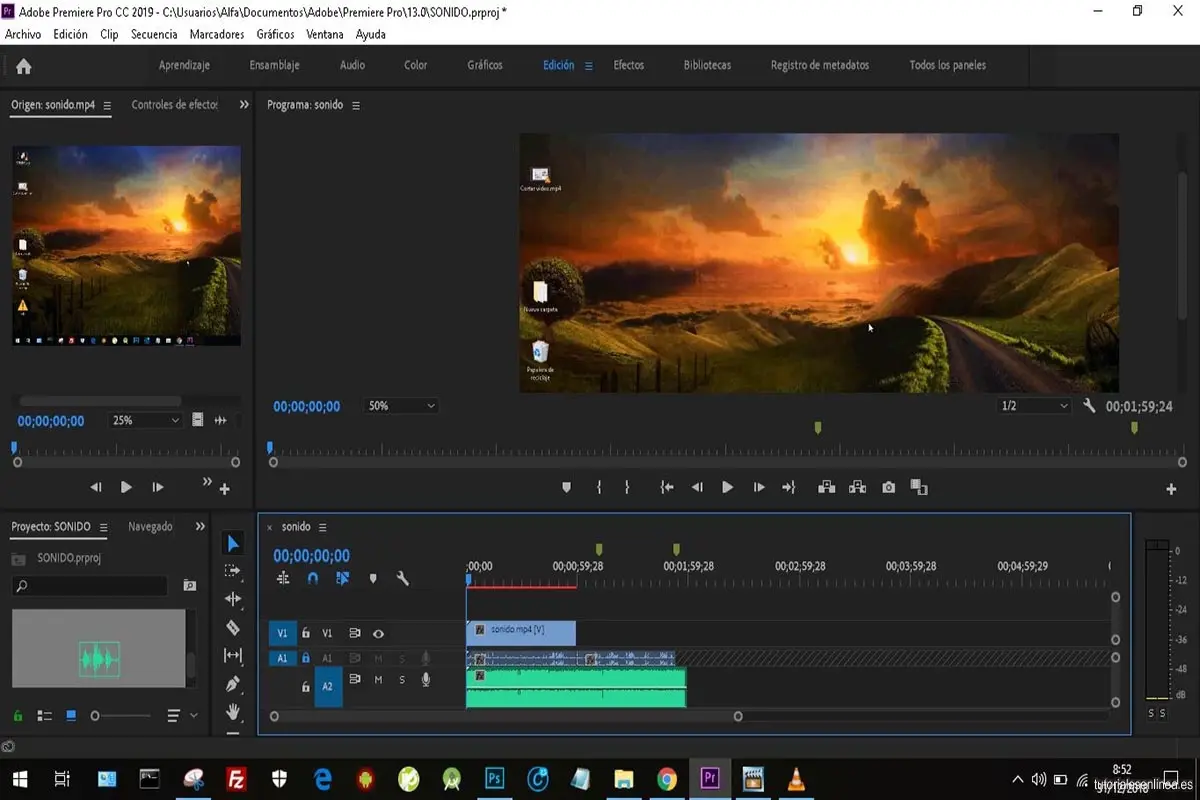Open the Timeline display settings wrench
The width and height of the screenshot is (1200, 800).
tap(404, 577)
